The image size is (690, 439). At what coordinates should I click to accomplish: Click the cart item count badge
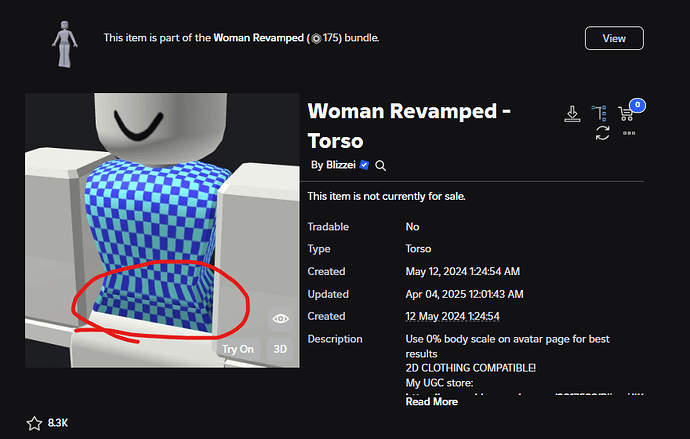tap(637, 105)
